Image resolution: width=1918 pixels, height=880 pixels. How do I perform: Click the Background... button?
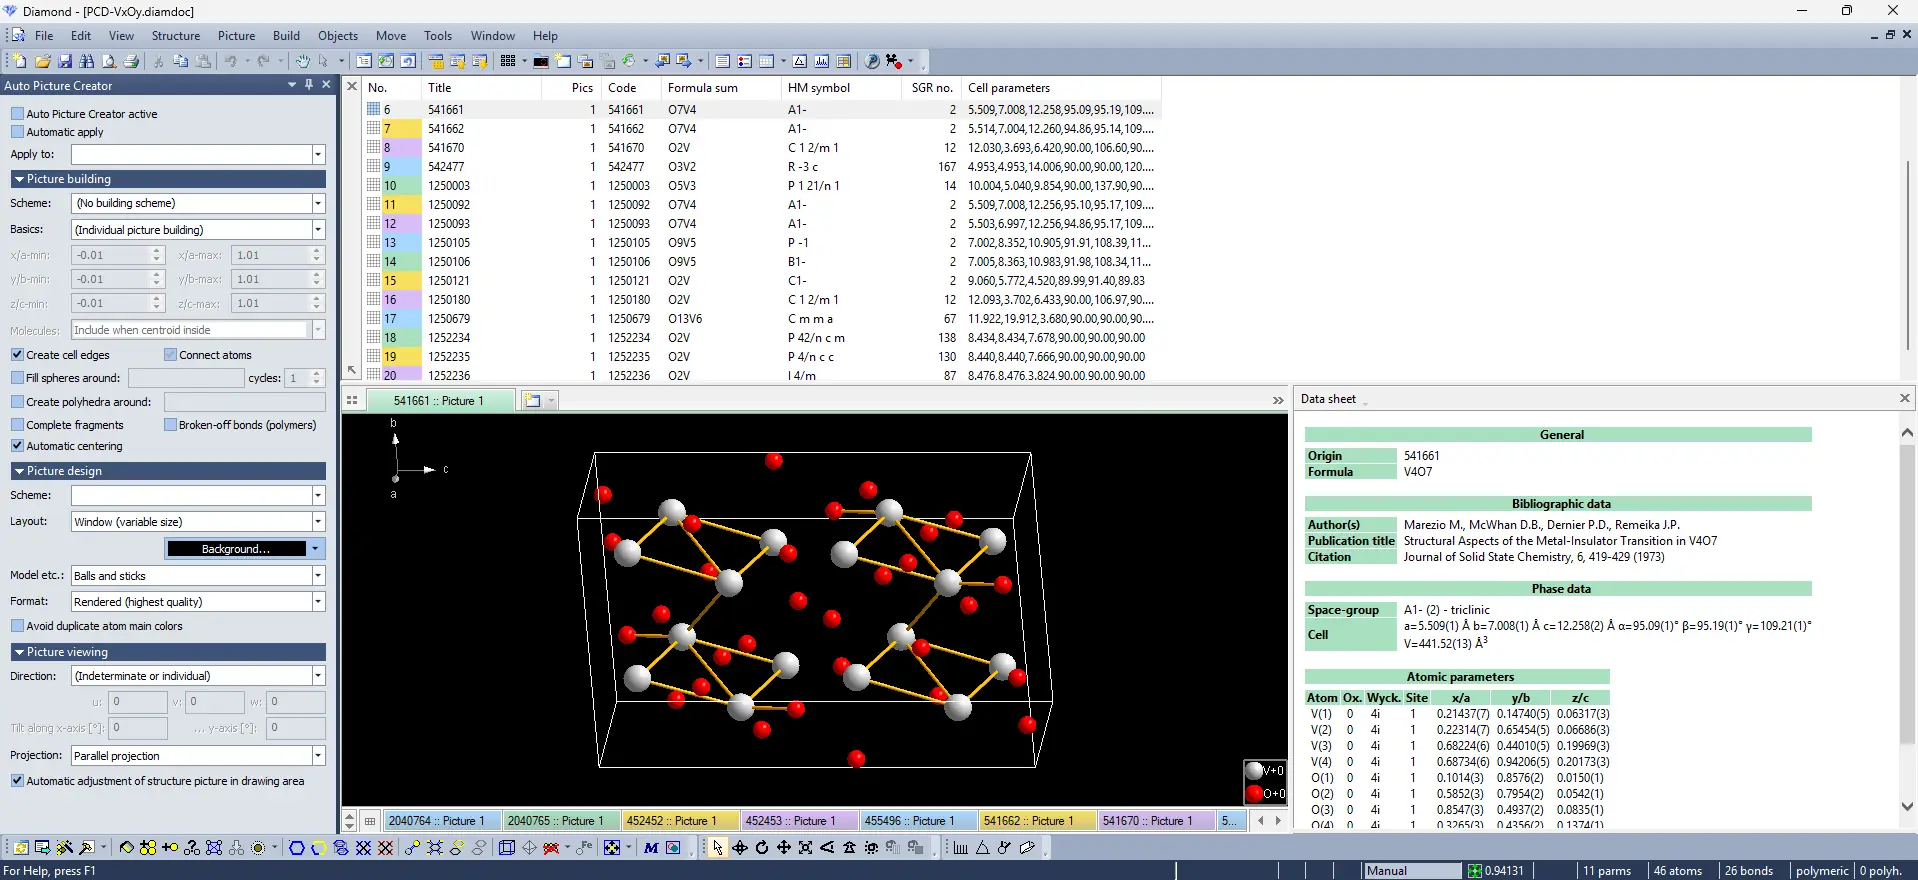tap(236, 549)
